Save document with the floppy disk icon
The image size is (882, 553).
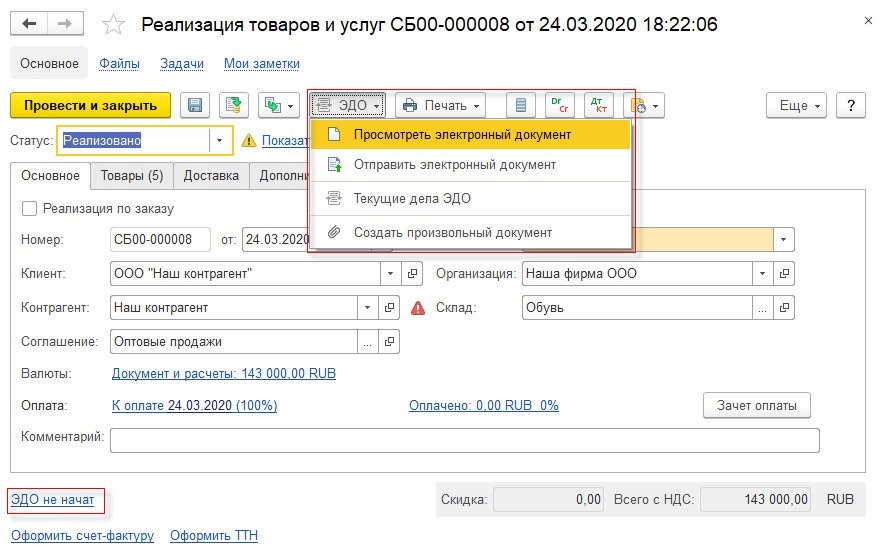195,105
